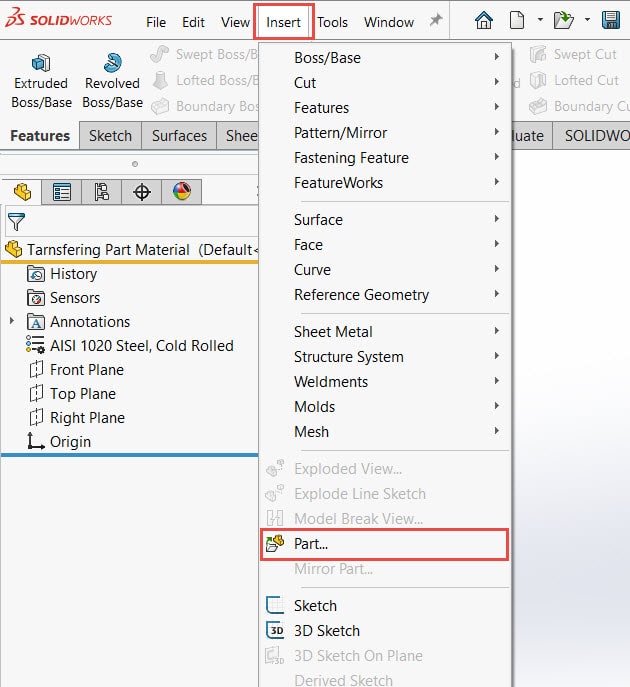Expand the Mesh submenu arrow

point(497,430)
